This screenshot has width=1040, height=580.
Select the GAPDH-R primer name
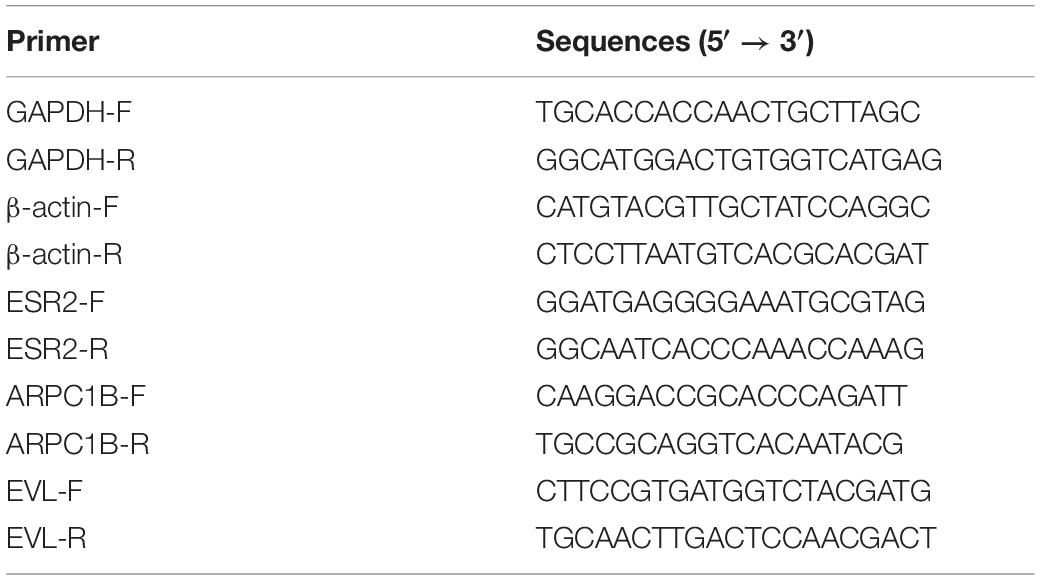70,160
